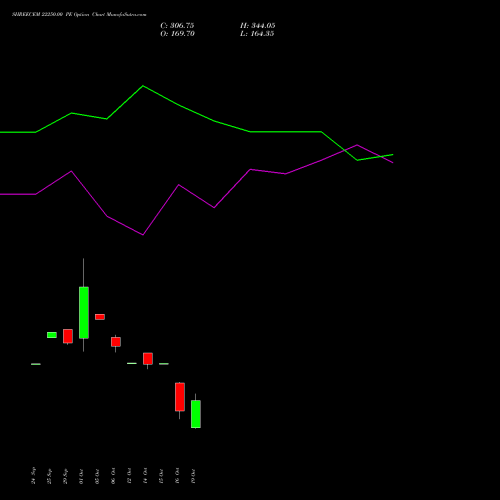The image size is (500, 500).
Task: Click the red candlestick for 06 Oct
Action: tap(116, 342)
